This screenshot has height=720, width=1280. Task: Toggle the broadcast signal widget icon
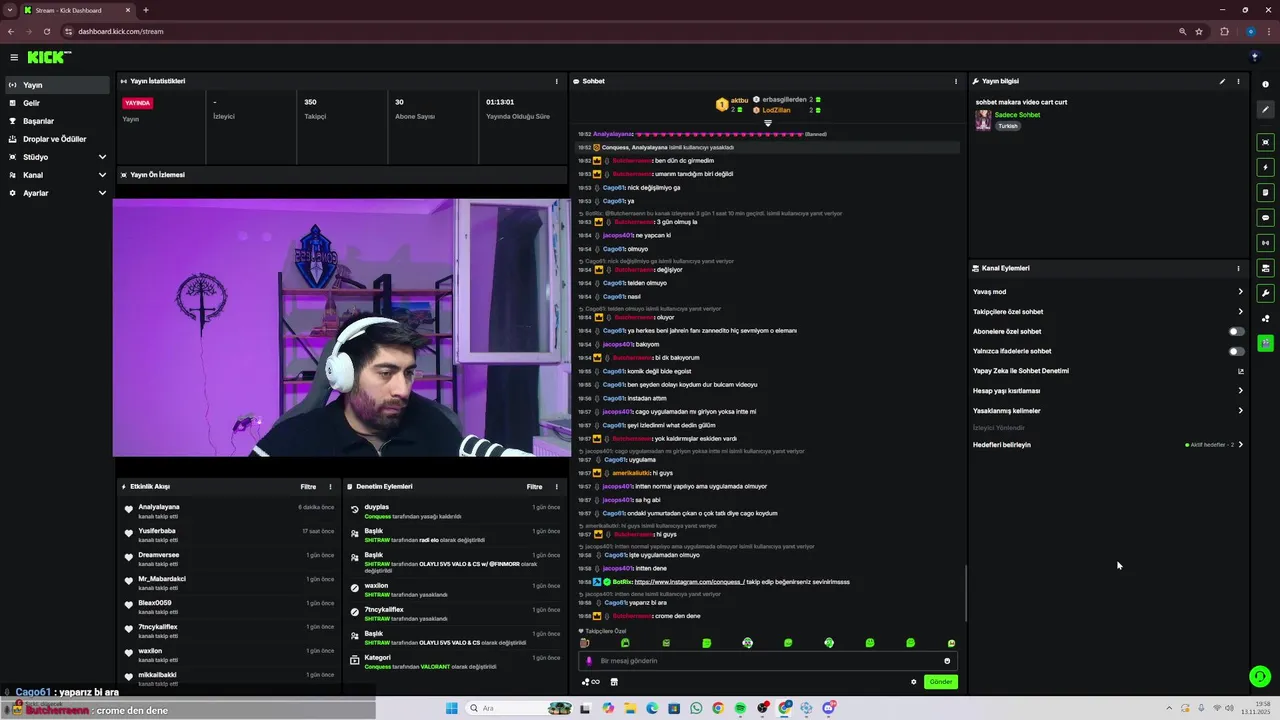click(x=1266, y=242)
